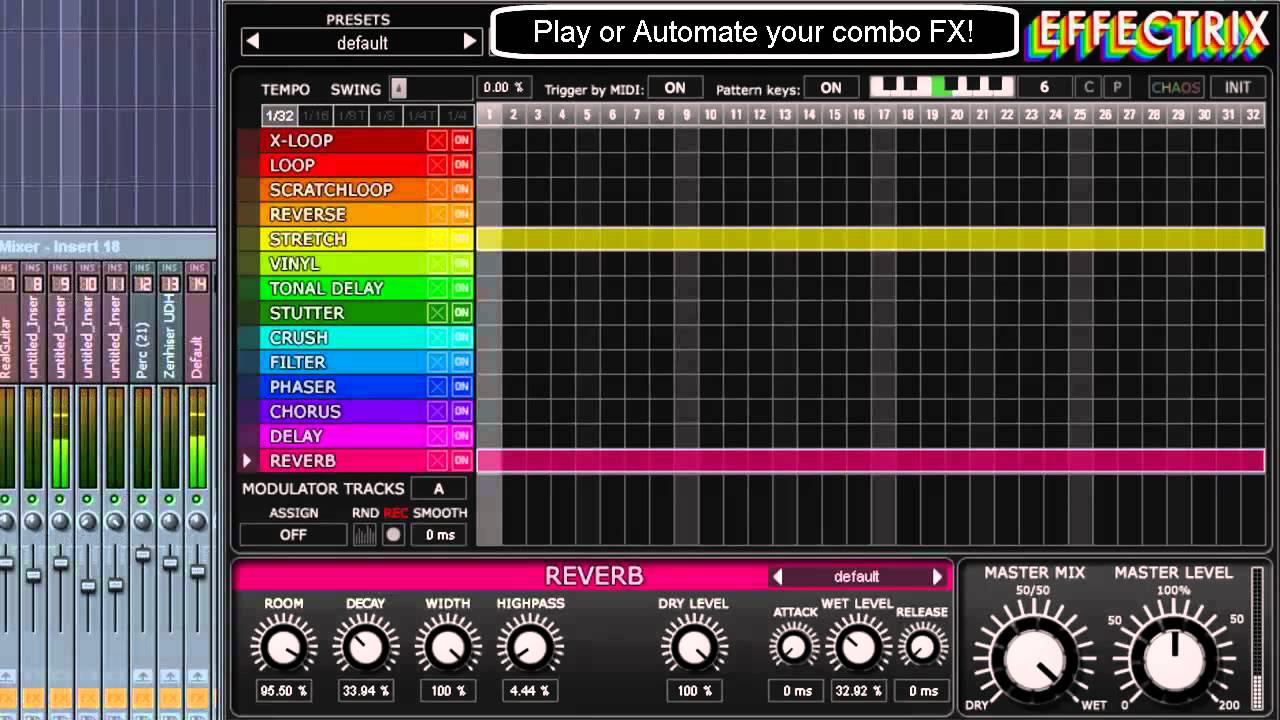Click the modulator REC record dot
The width and height of the screenshot is (1280, 720).
click(394, 535)
